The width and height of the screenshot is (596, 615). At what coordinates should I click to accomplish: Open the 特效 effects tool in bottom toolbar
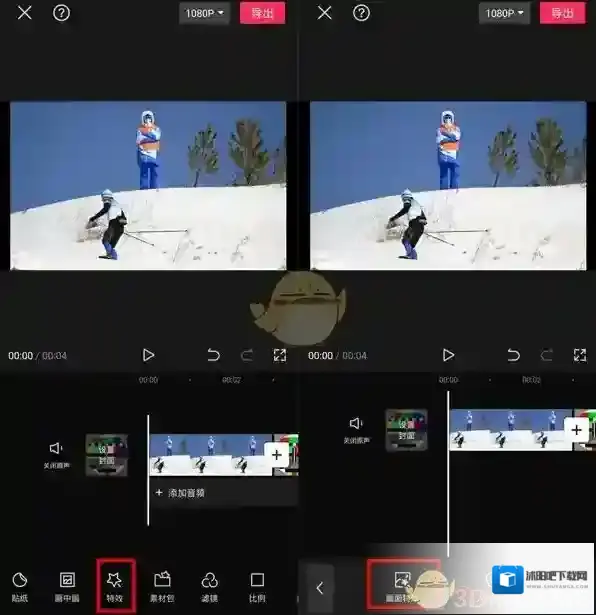click(115, 587)
